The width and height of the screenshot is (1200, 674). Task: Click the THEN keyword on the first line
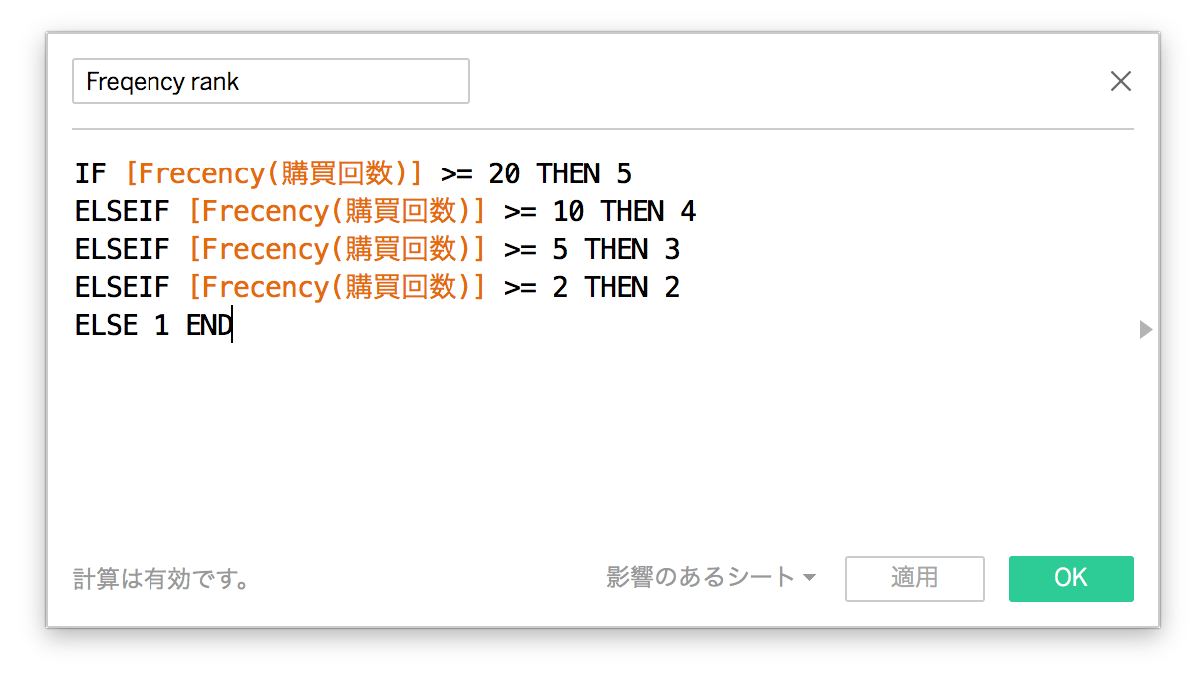568,174
